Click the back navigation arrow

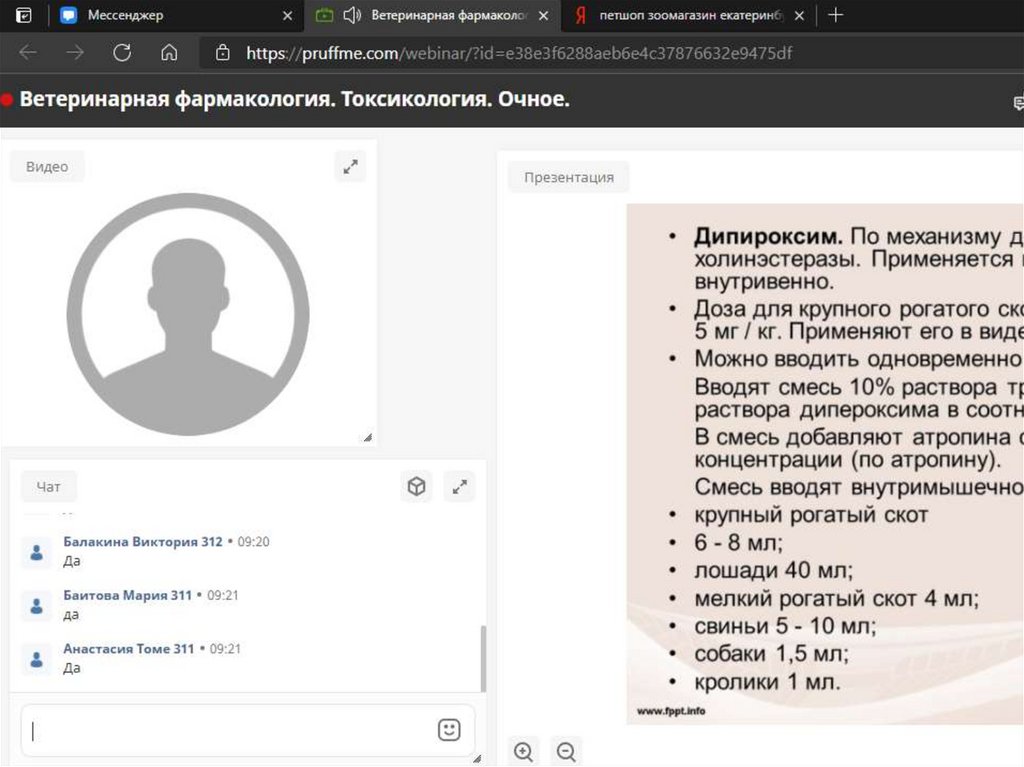click(28, 53)
